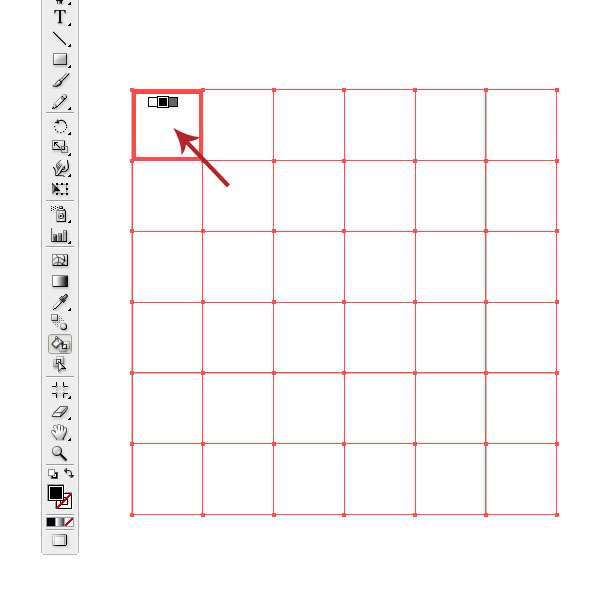Select the Symbol Sprayer tool
This screenshot has width=600, height=600.
point(60,214)
